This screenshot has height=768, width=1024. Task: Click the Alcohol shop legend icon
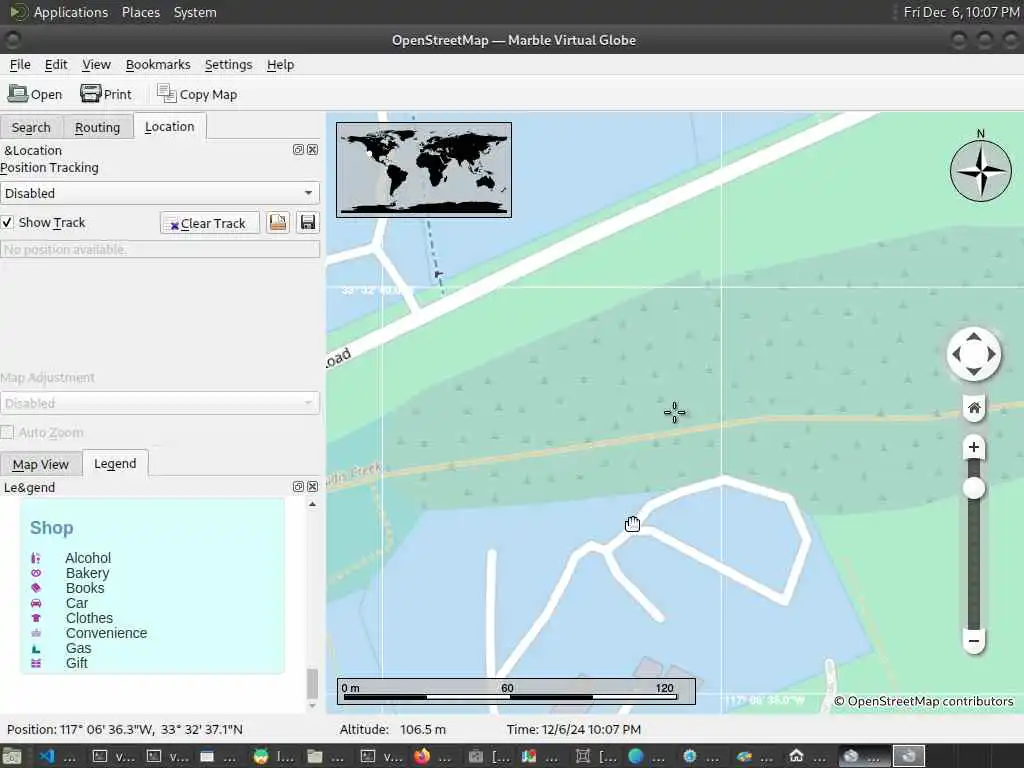pos(36,558)
